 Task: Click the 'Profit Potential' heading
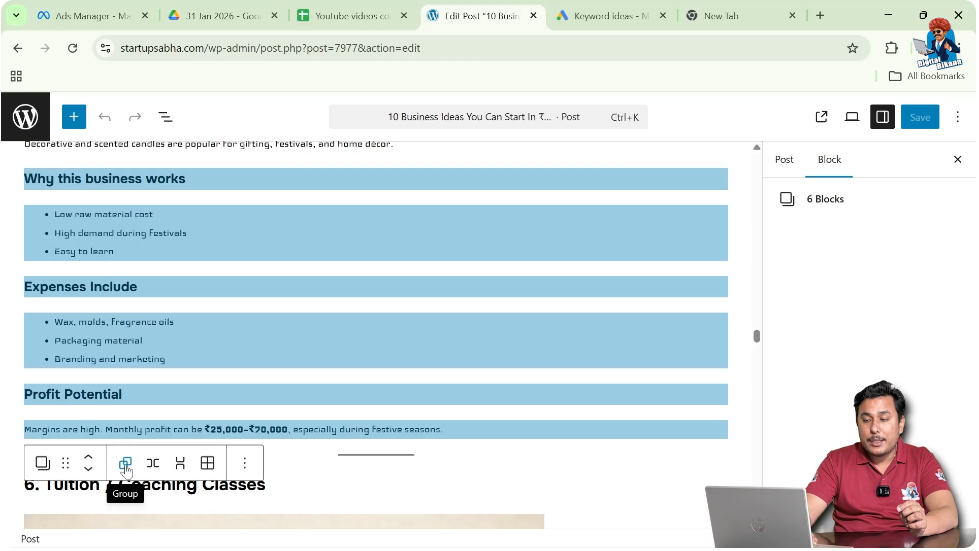pyautogui.click(x=376, y=394)
